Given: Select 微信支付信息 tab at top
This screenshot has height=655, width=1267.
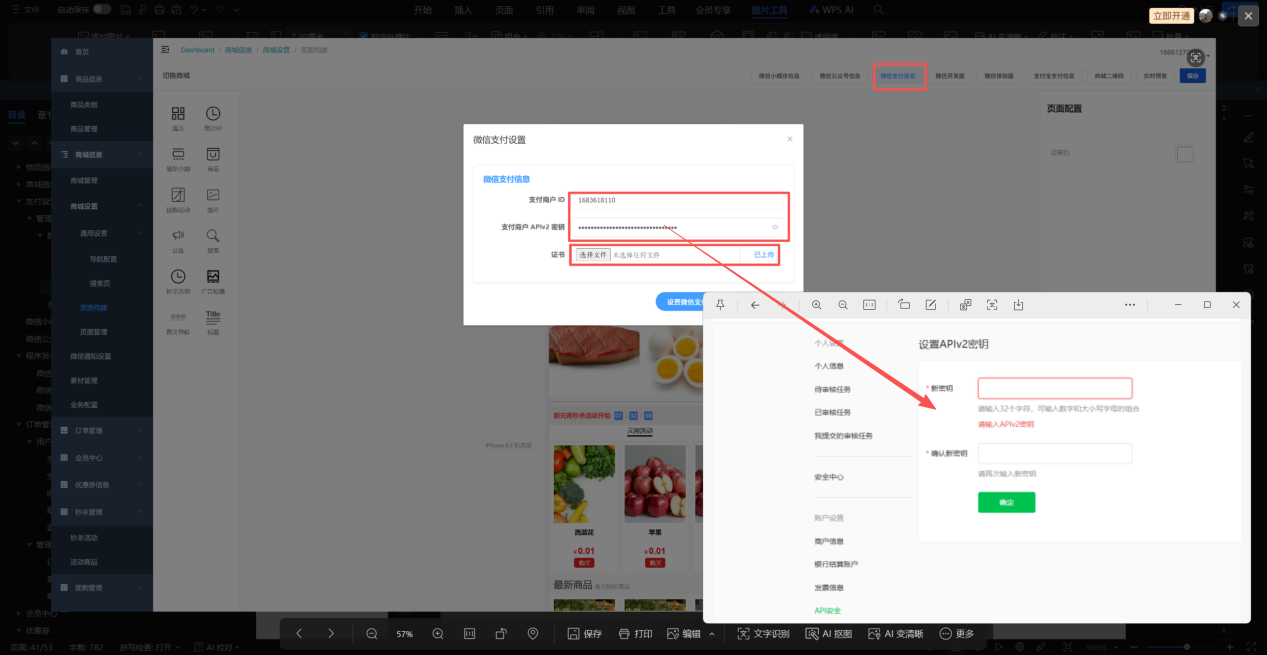Looking at the screenshot, I should click(899, 76).
